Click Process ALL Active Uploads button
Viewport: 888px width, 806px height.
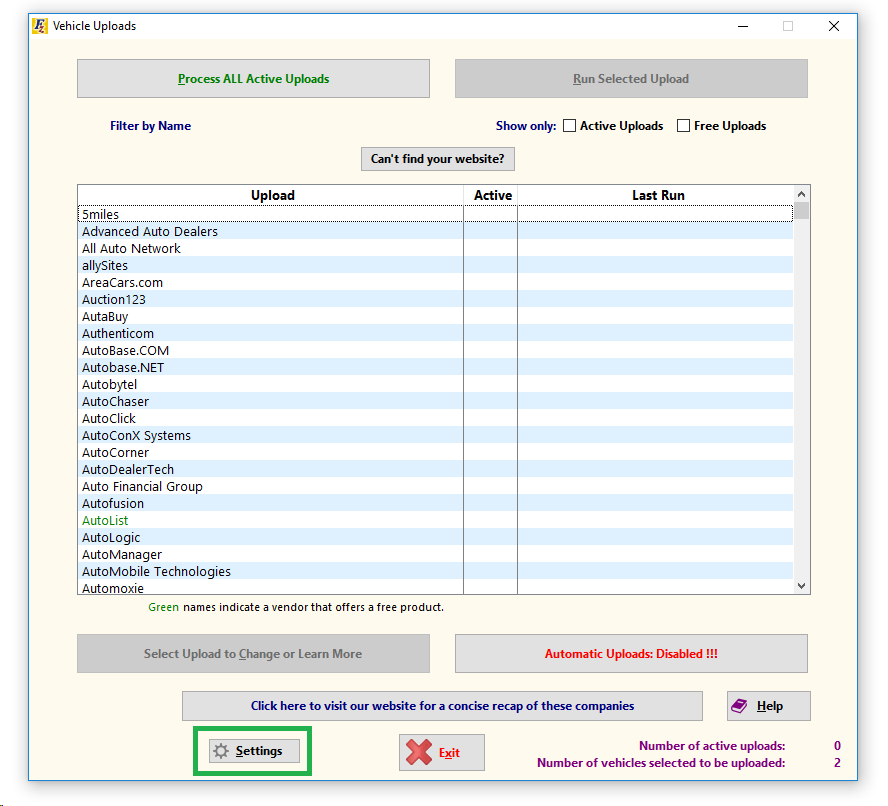click(253, 79)
